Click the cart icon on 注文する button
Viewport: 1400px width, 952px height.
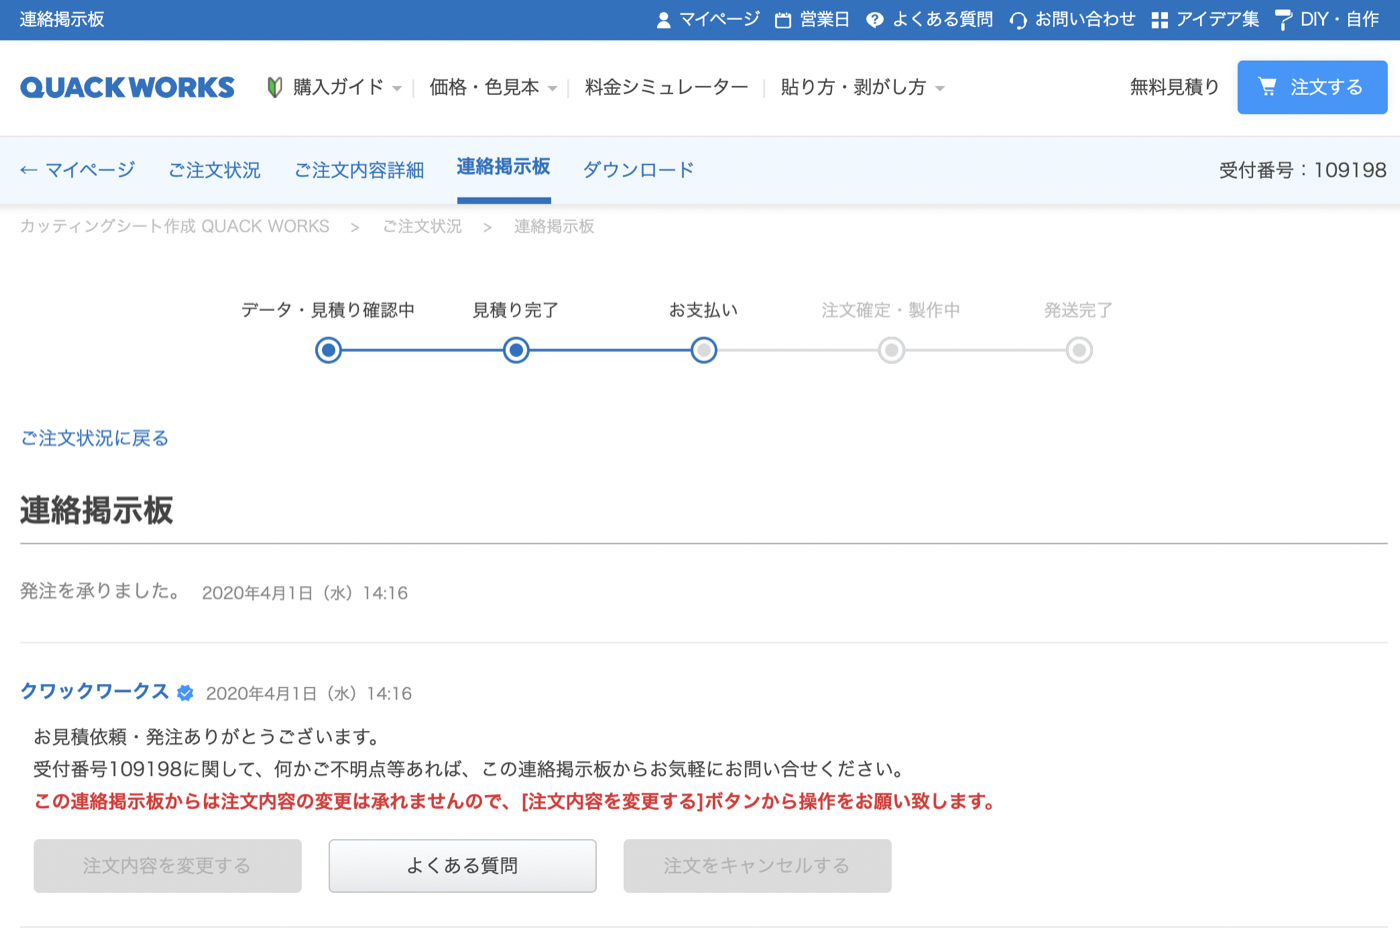pyautogui.click(x=1268, y=87)
